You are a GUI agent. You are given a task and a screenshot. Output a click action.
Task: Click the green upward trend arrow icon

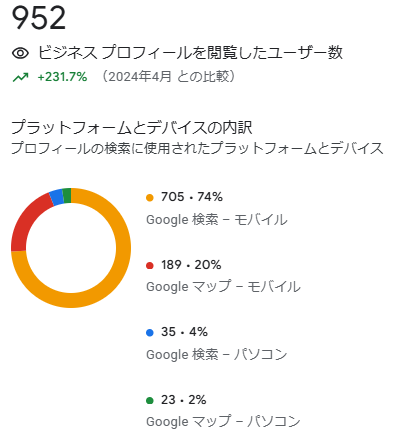click(x=20, y=77)
